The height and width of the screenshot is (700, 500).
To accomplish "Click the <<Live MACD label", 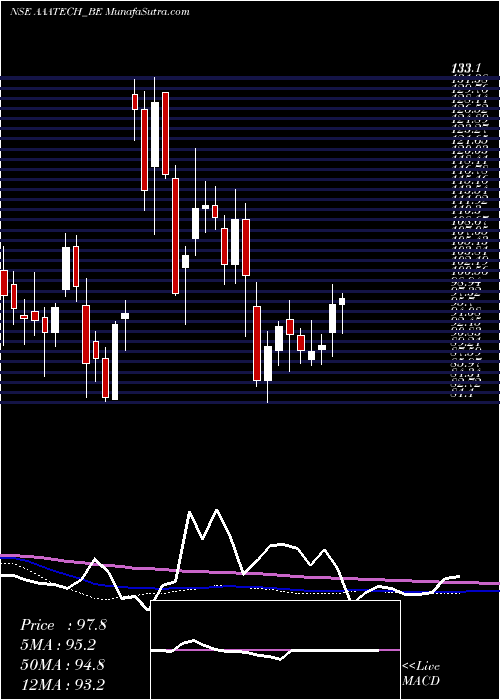I will [x=421, y=674].
